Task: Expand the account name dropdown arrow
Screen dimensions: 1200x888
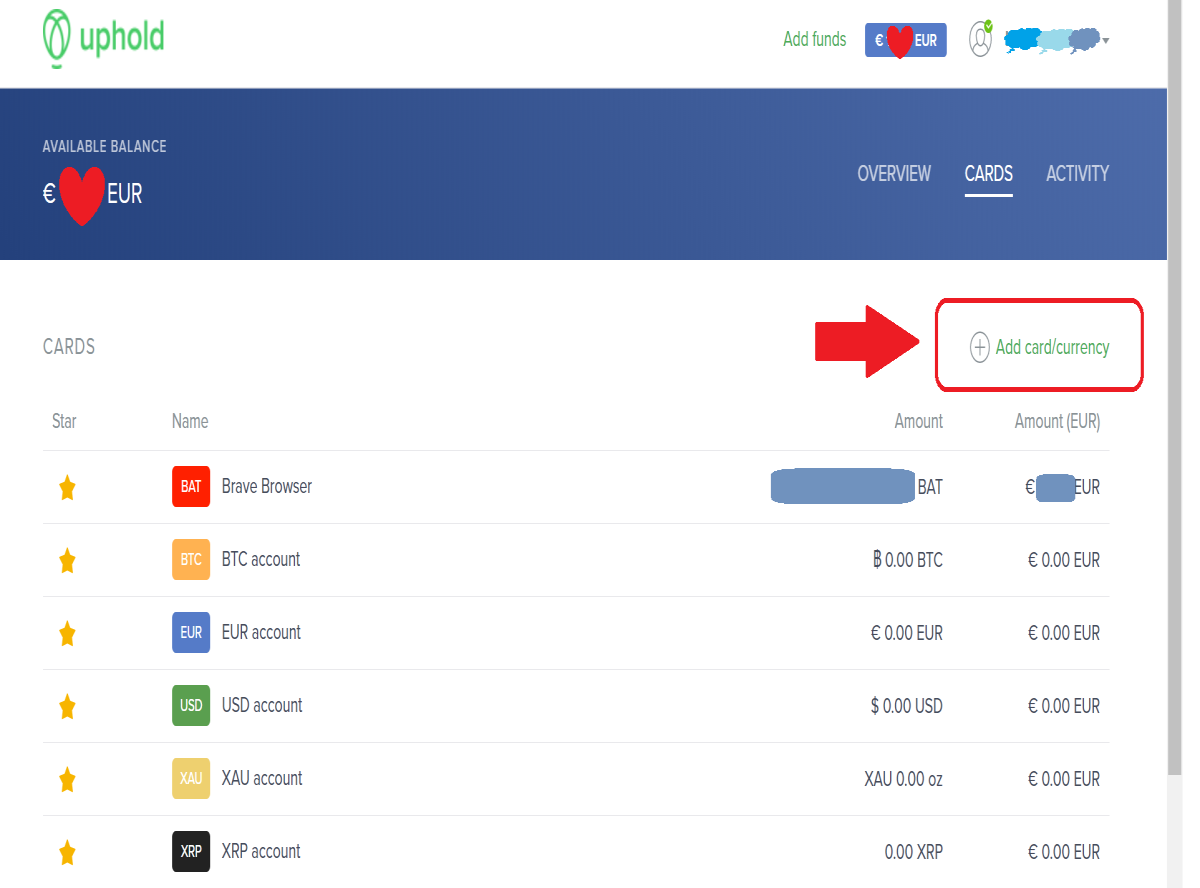Action: [x=1105, y=41]
